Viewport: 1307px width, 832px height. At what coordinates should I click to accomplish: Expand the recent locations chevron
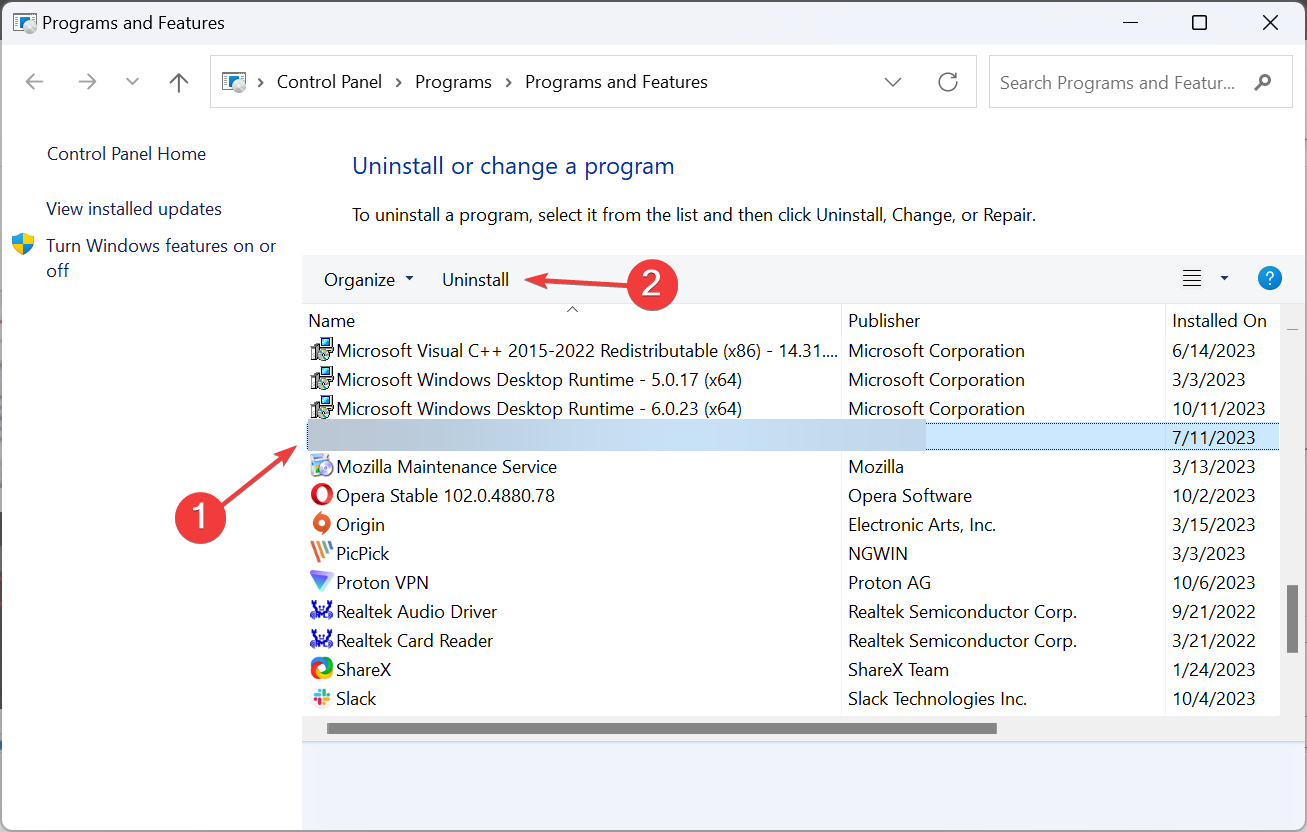132,82
